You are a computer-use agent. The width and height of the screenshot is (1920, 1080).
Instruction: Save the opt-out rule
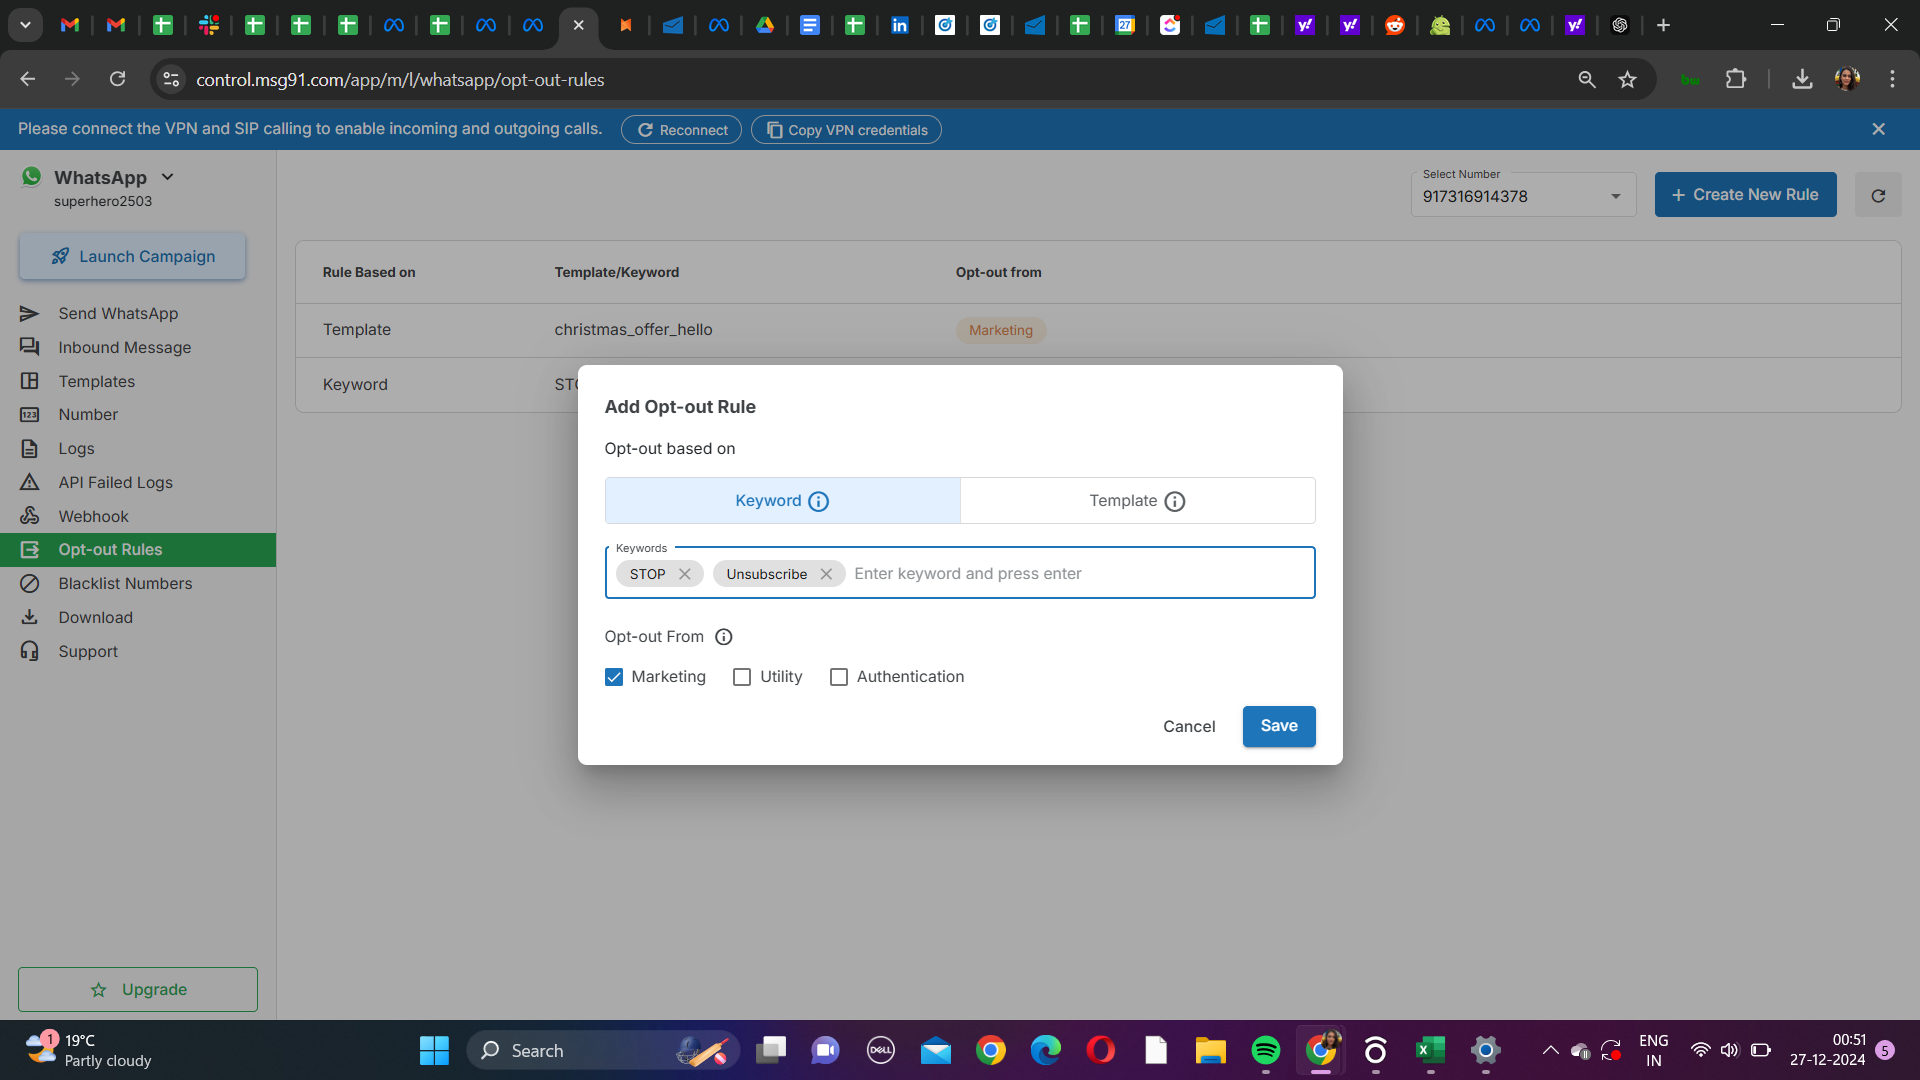pos(1278,726)
